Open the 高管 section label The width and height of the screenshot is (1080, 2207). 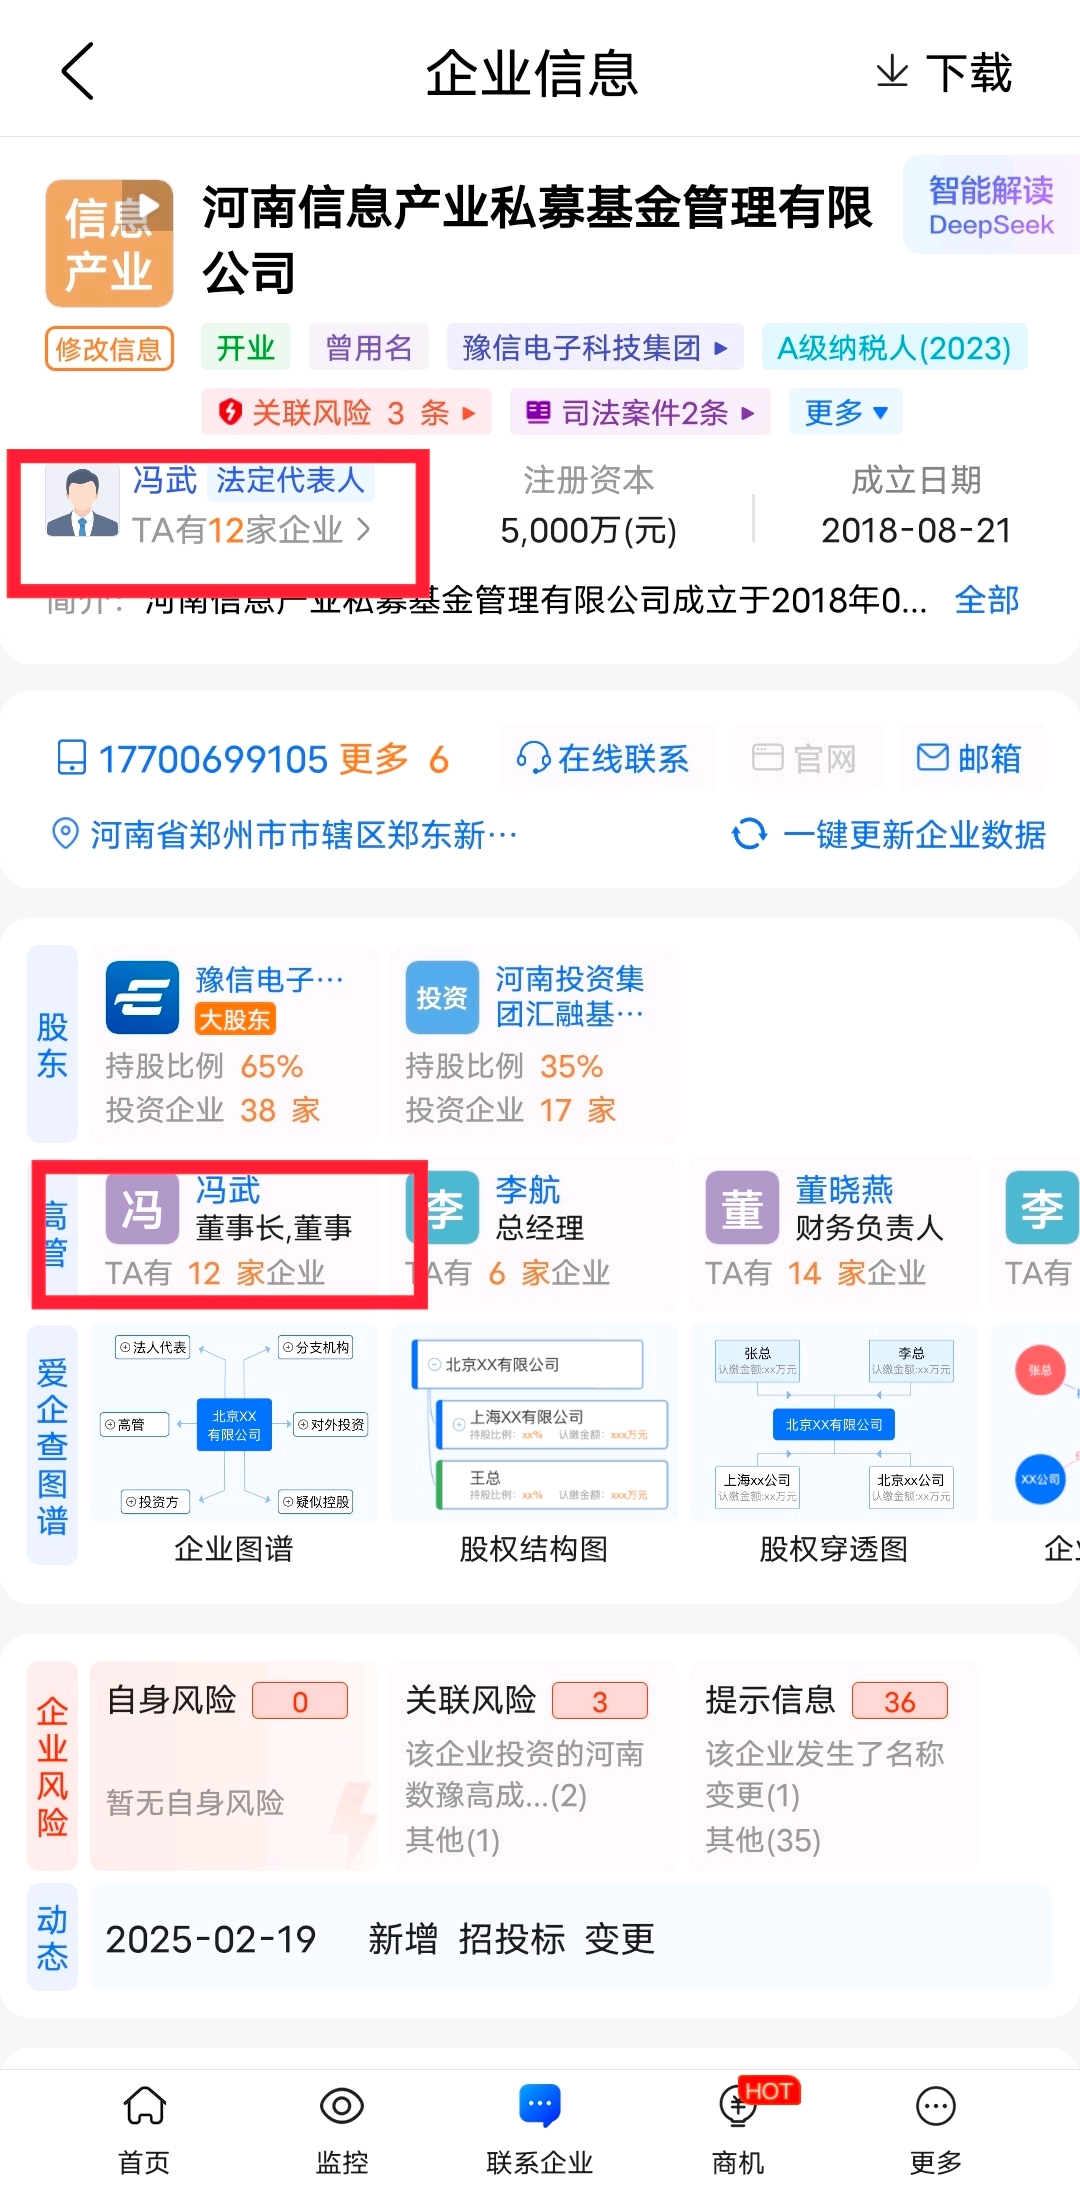pos(54,1234)
